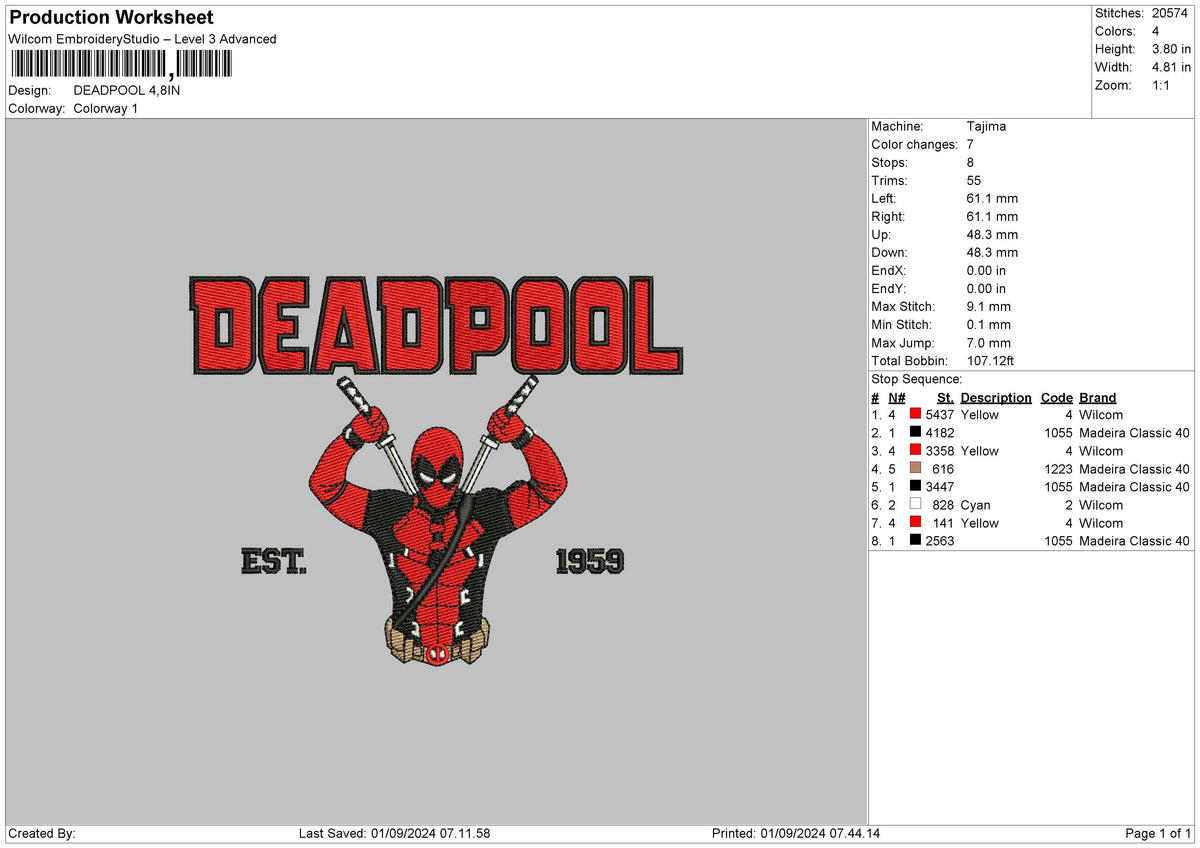Select the red thread swatch in row 1
1200x848 pixels.
coord(917,415)
